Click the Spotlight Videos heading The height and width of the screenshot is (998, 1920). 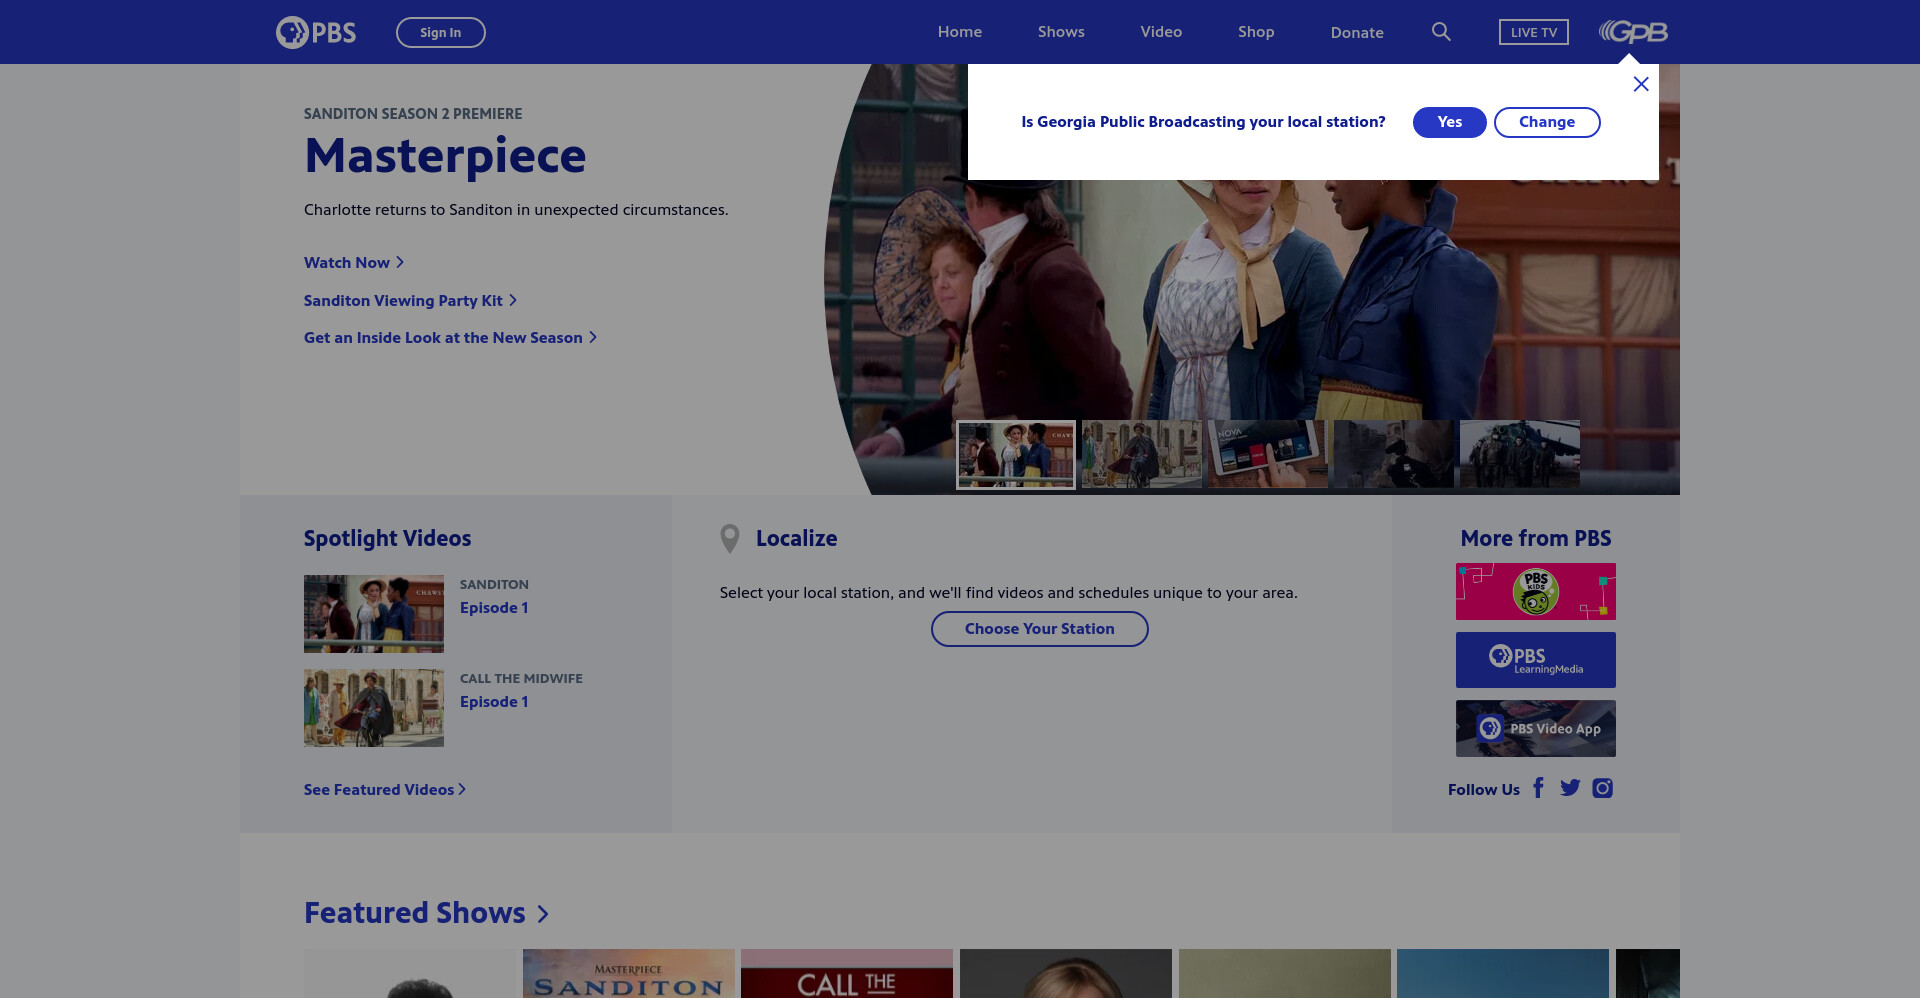[388, 539]
